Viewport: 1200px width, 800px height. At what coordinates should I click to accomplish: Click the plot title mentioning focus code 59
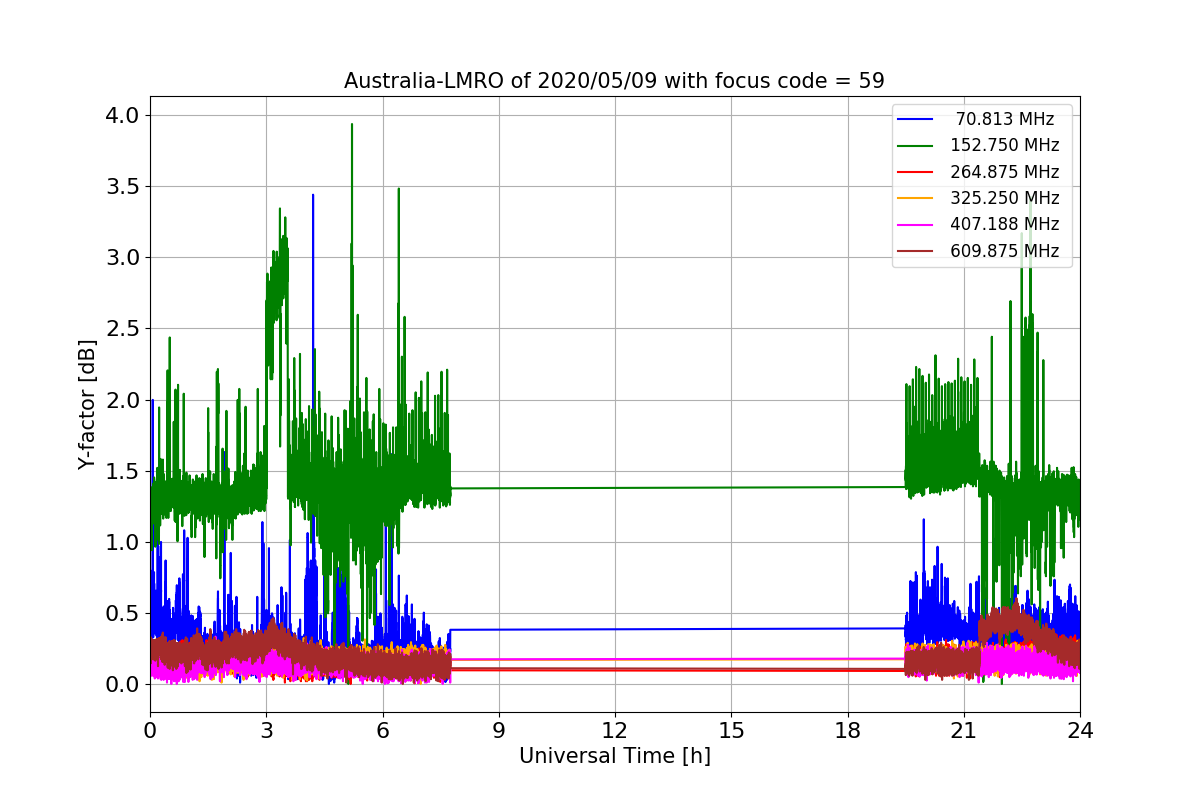point(614,81)
